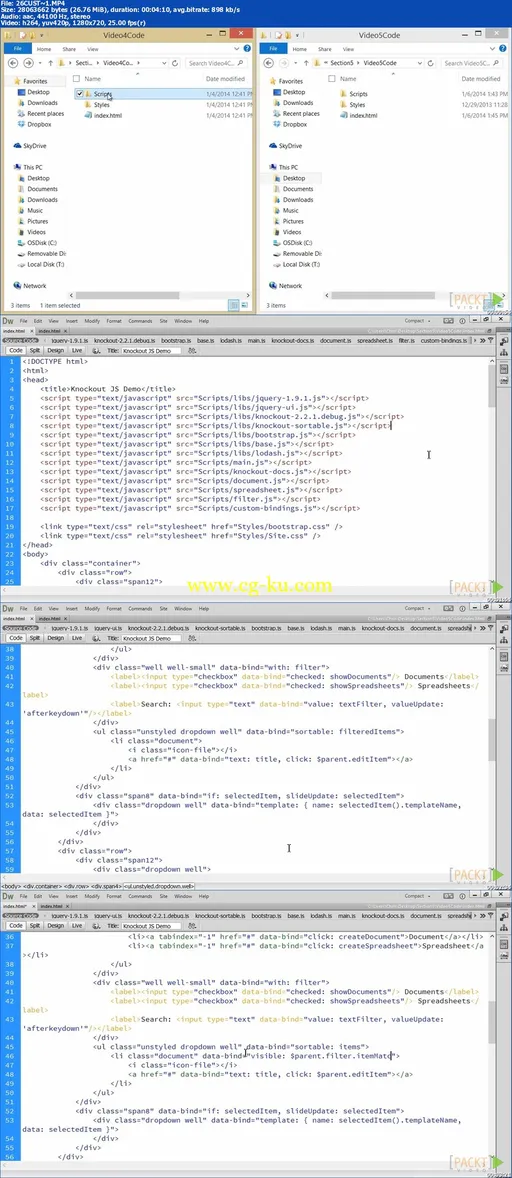Image resolution: width=512 pixels, height=1178 pixels.
Task: Select div.span4 tag in tag selector bar
Action: coord(108,886)
